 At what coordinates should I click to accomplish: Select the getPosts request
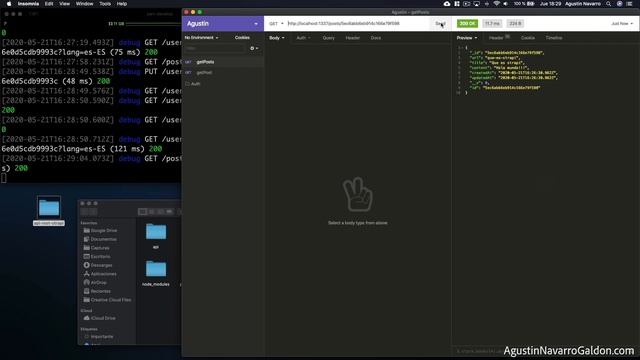(x=223, y=62)
